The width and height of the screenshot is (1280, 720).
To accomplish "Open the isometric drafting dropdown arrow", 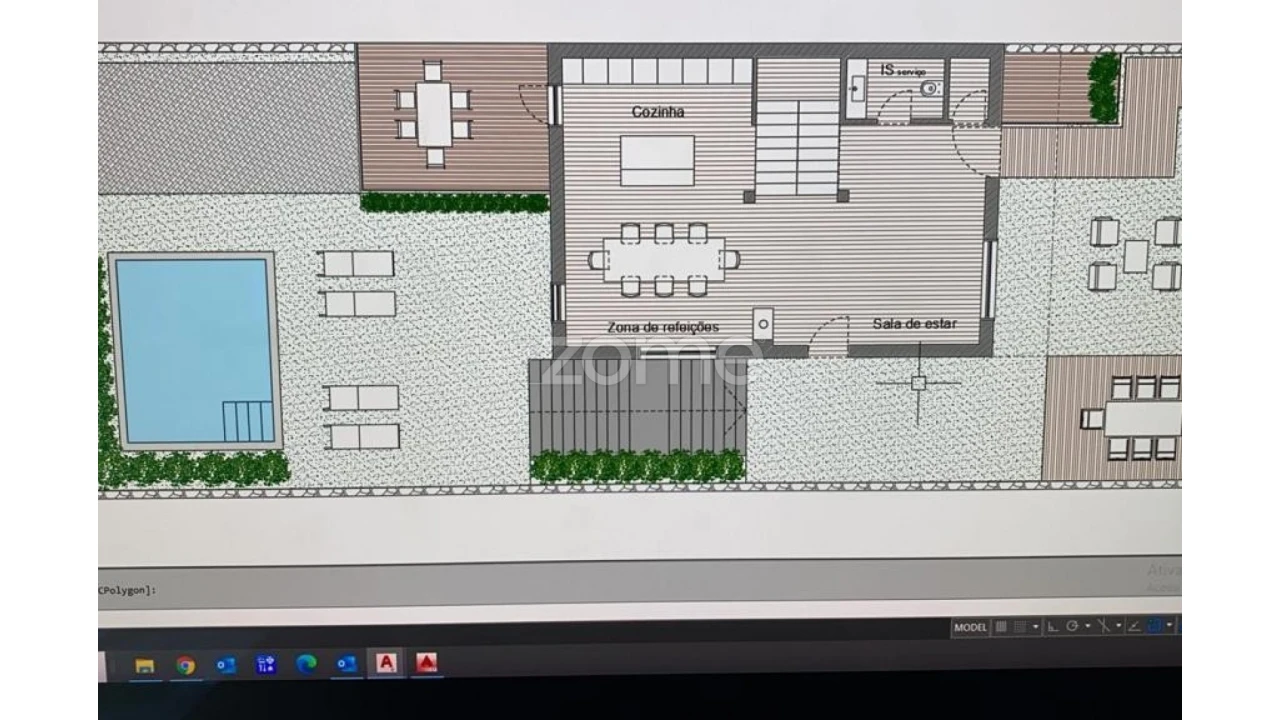I will click(1118, 627).
